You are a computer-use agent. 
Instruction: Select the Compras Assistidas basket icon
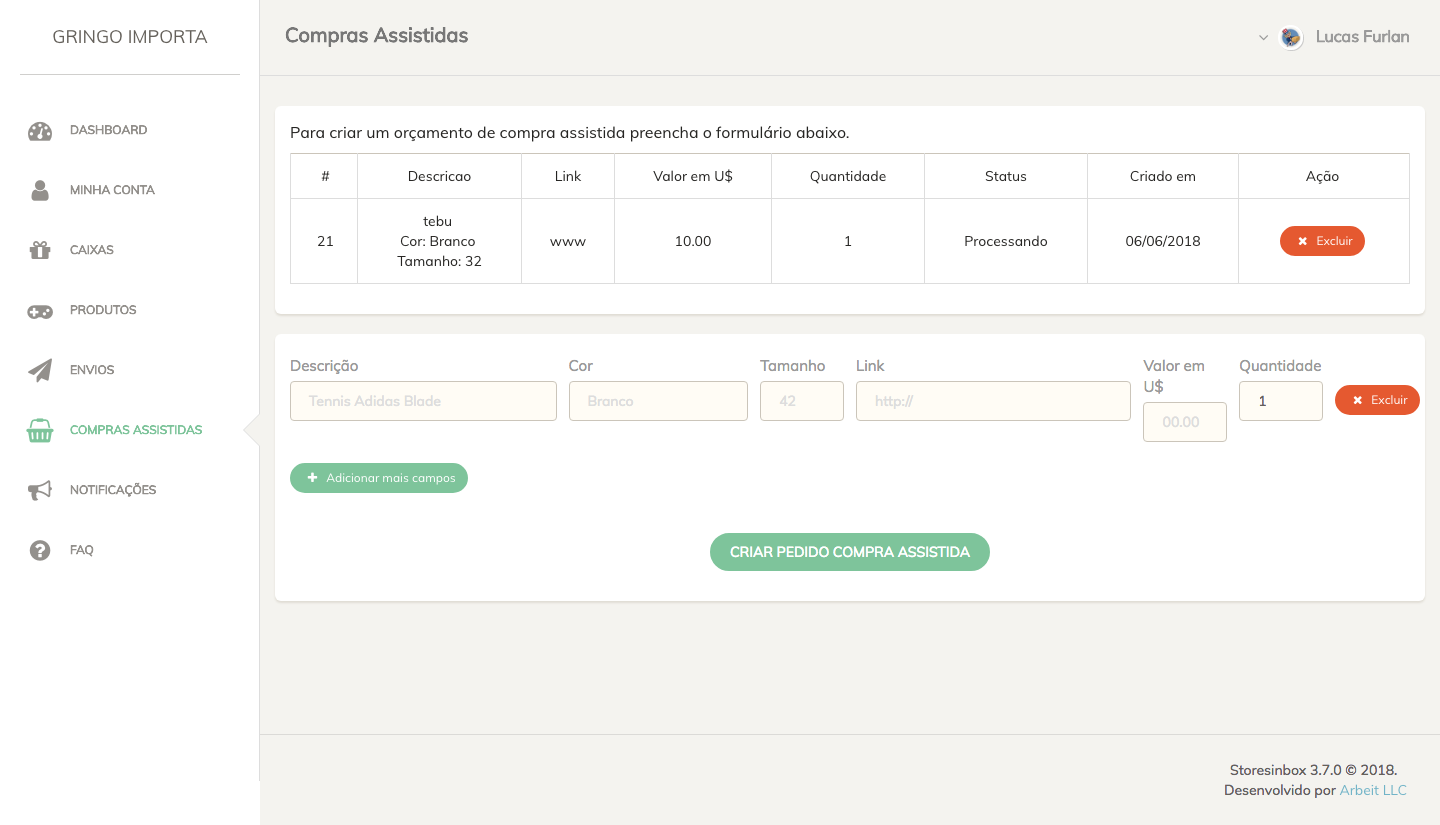click(40, 430)
